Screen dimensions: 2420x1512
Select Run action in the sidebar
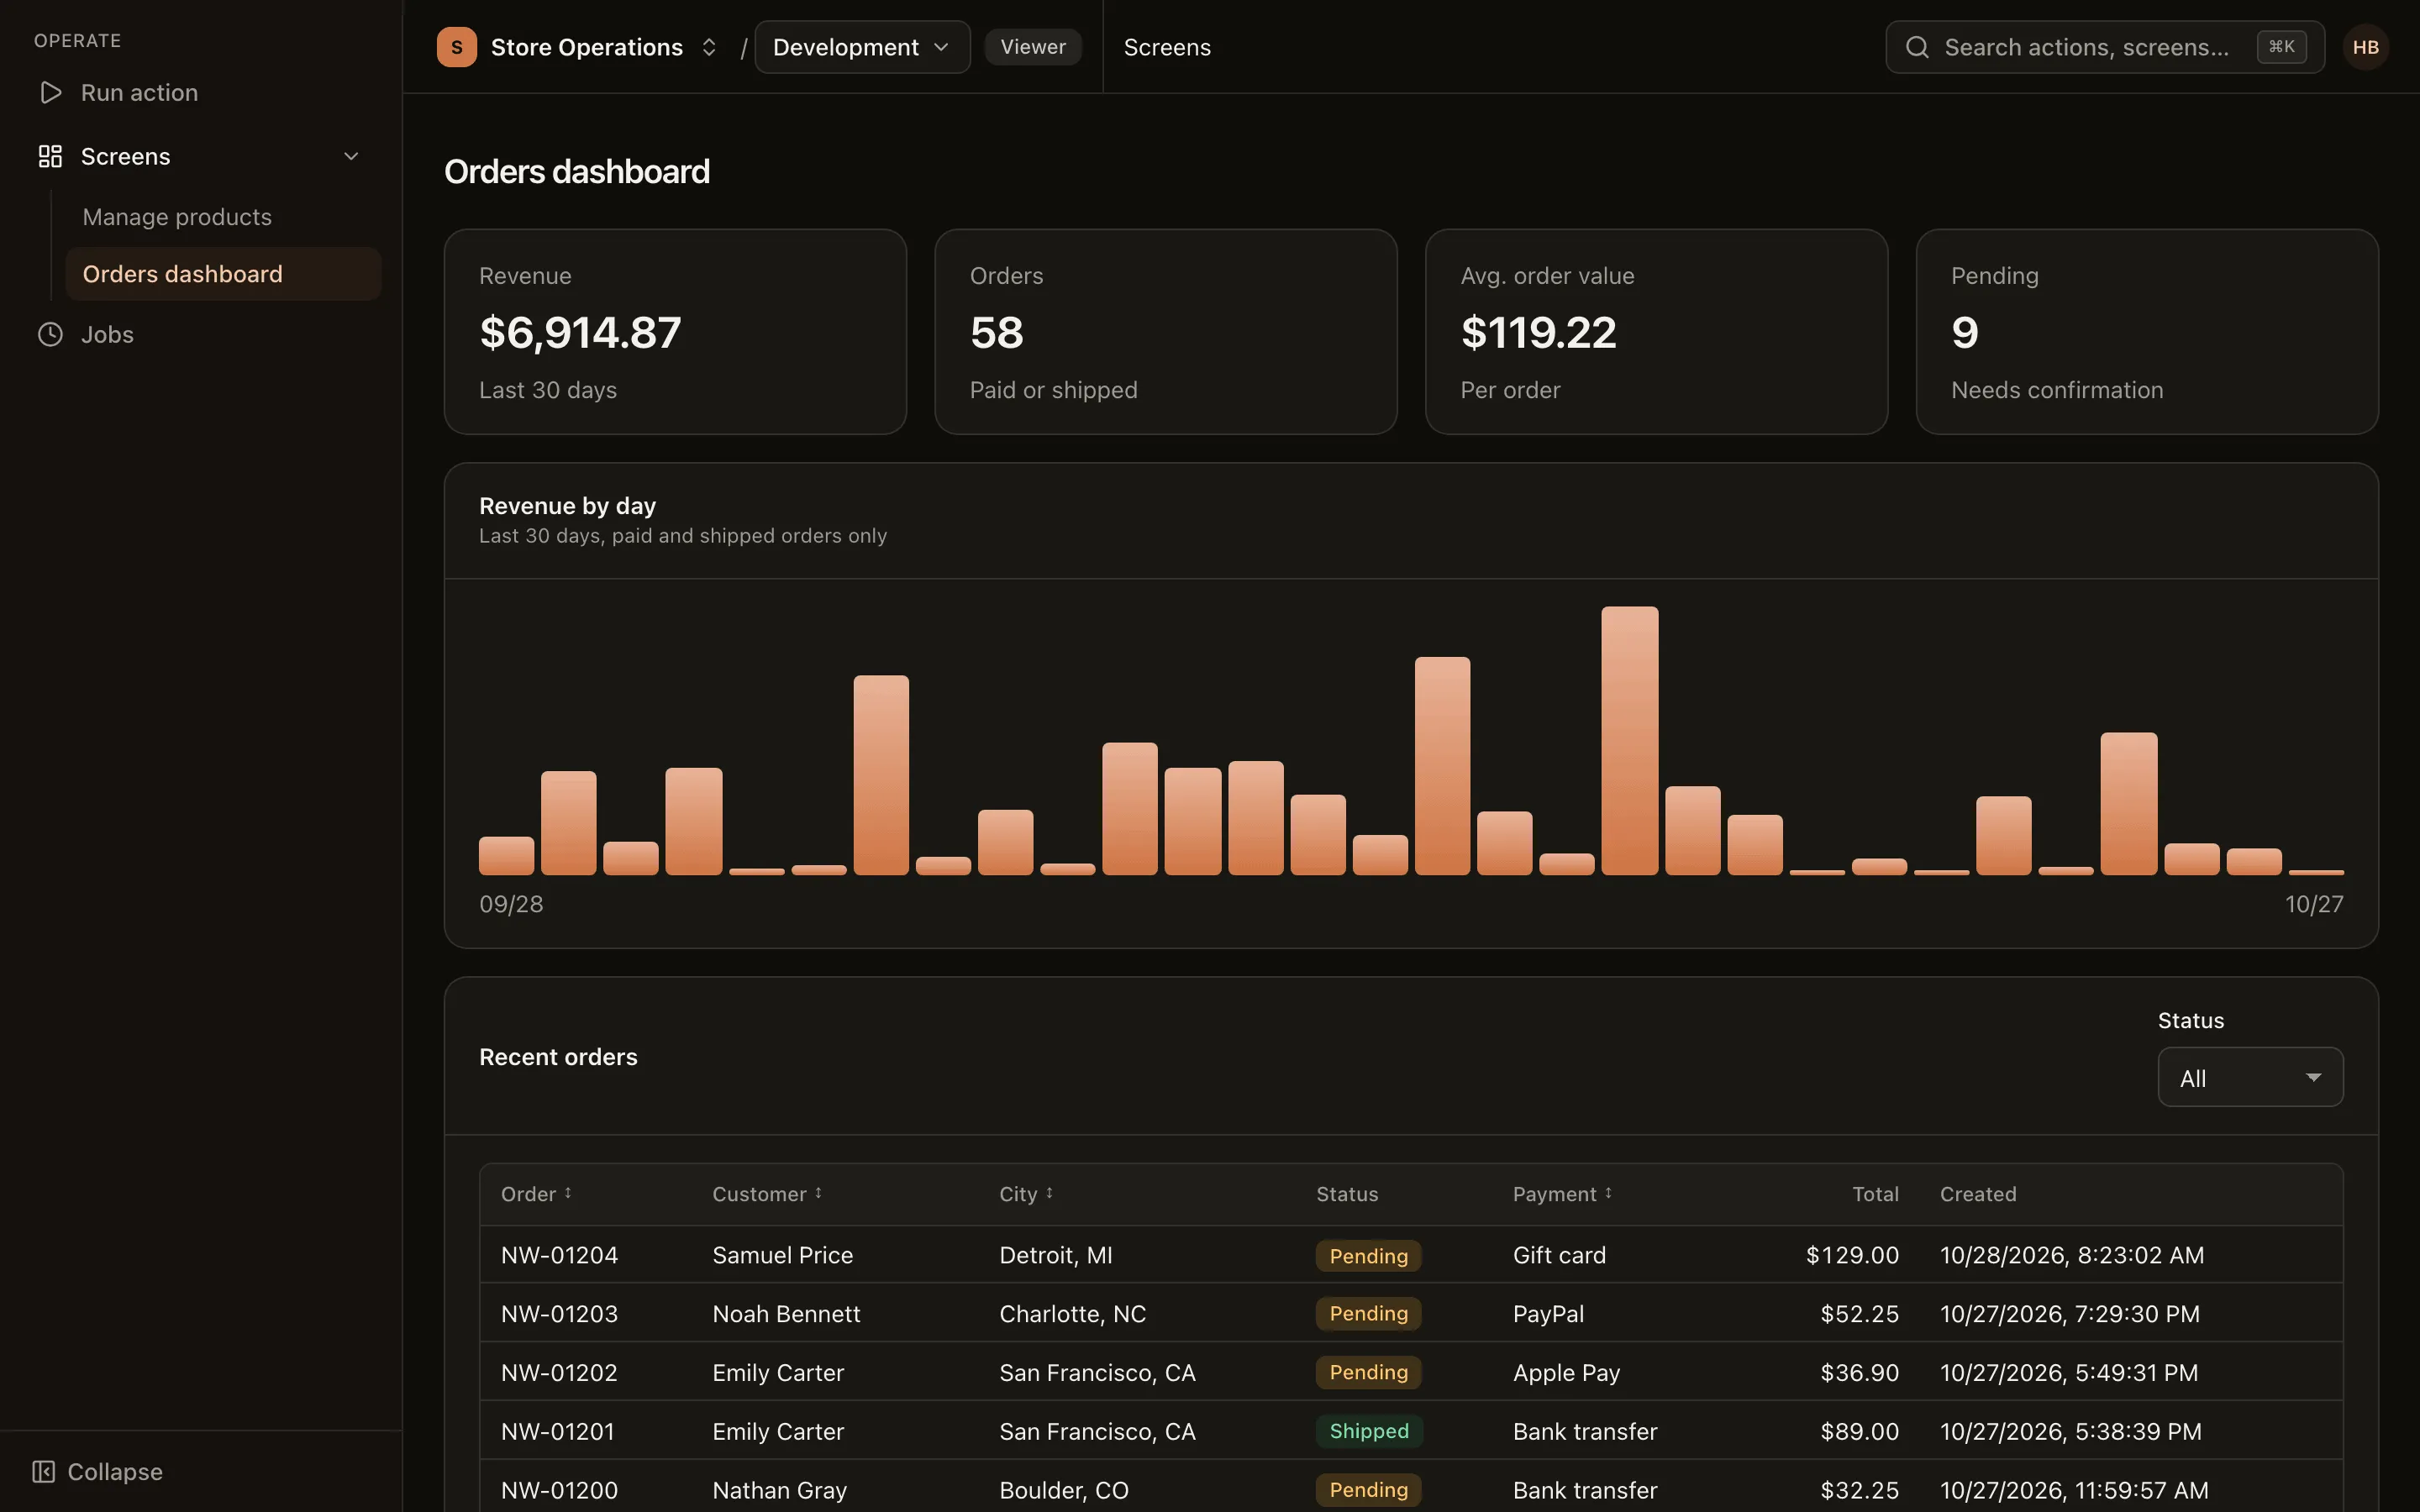click(139, 92)
